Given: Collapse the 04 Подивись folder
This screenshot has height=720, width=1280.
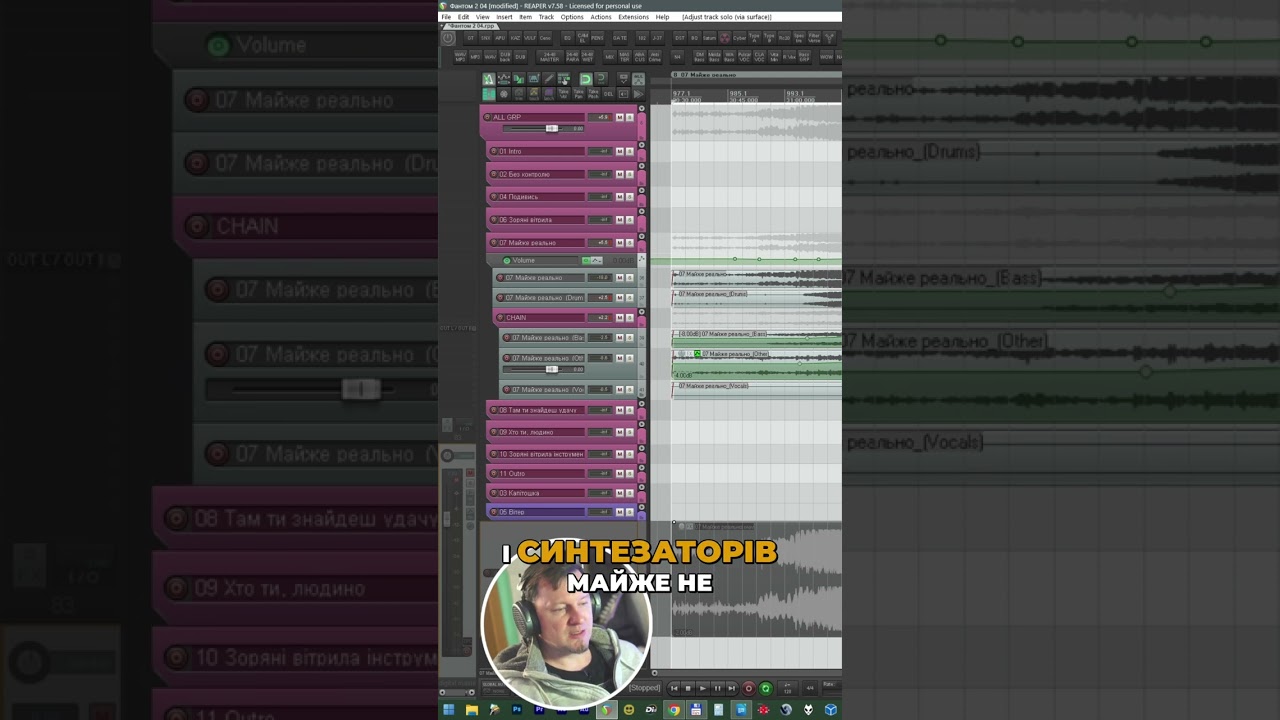Looking at the screenshot, I should click(642, 190).
